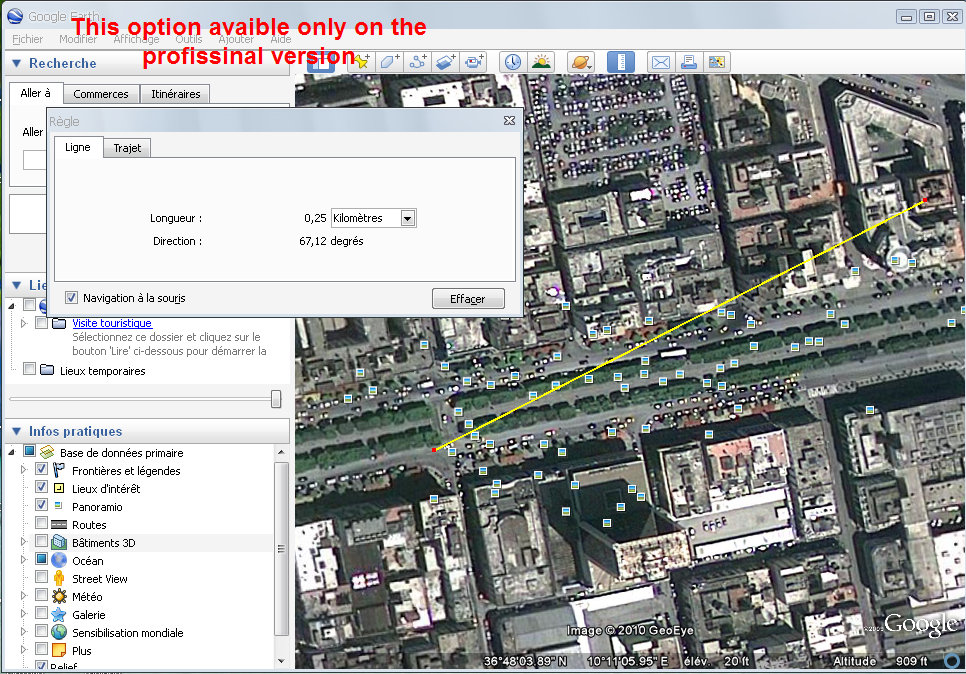Uncheck the Panoramio layer checkbox
966x674 pixels.
pos(41,505)
